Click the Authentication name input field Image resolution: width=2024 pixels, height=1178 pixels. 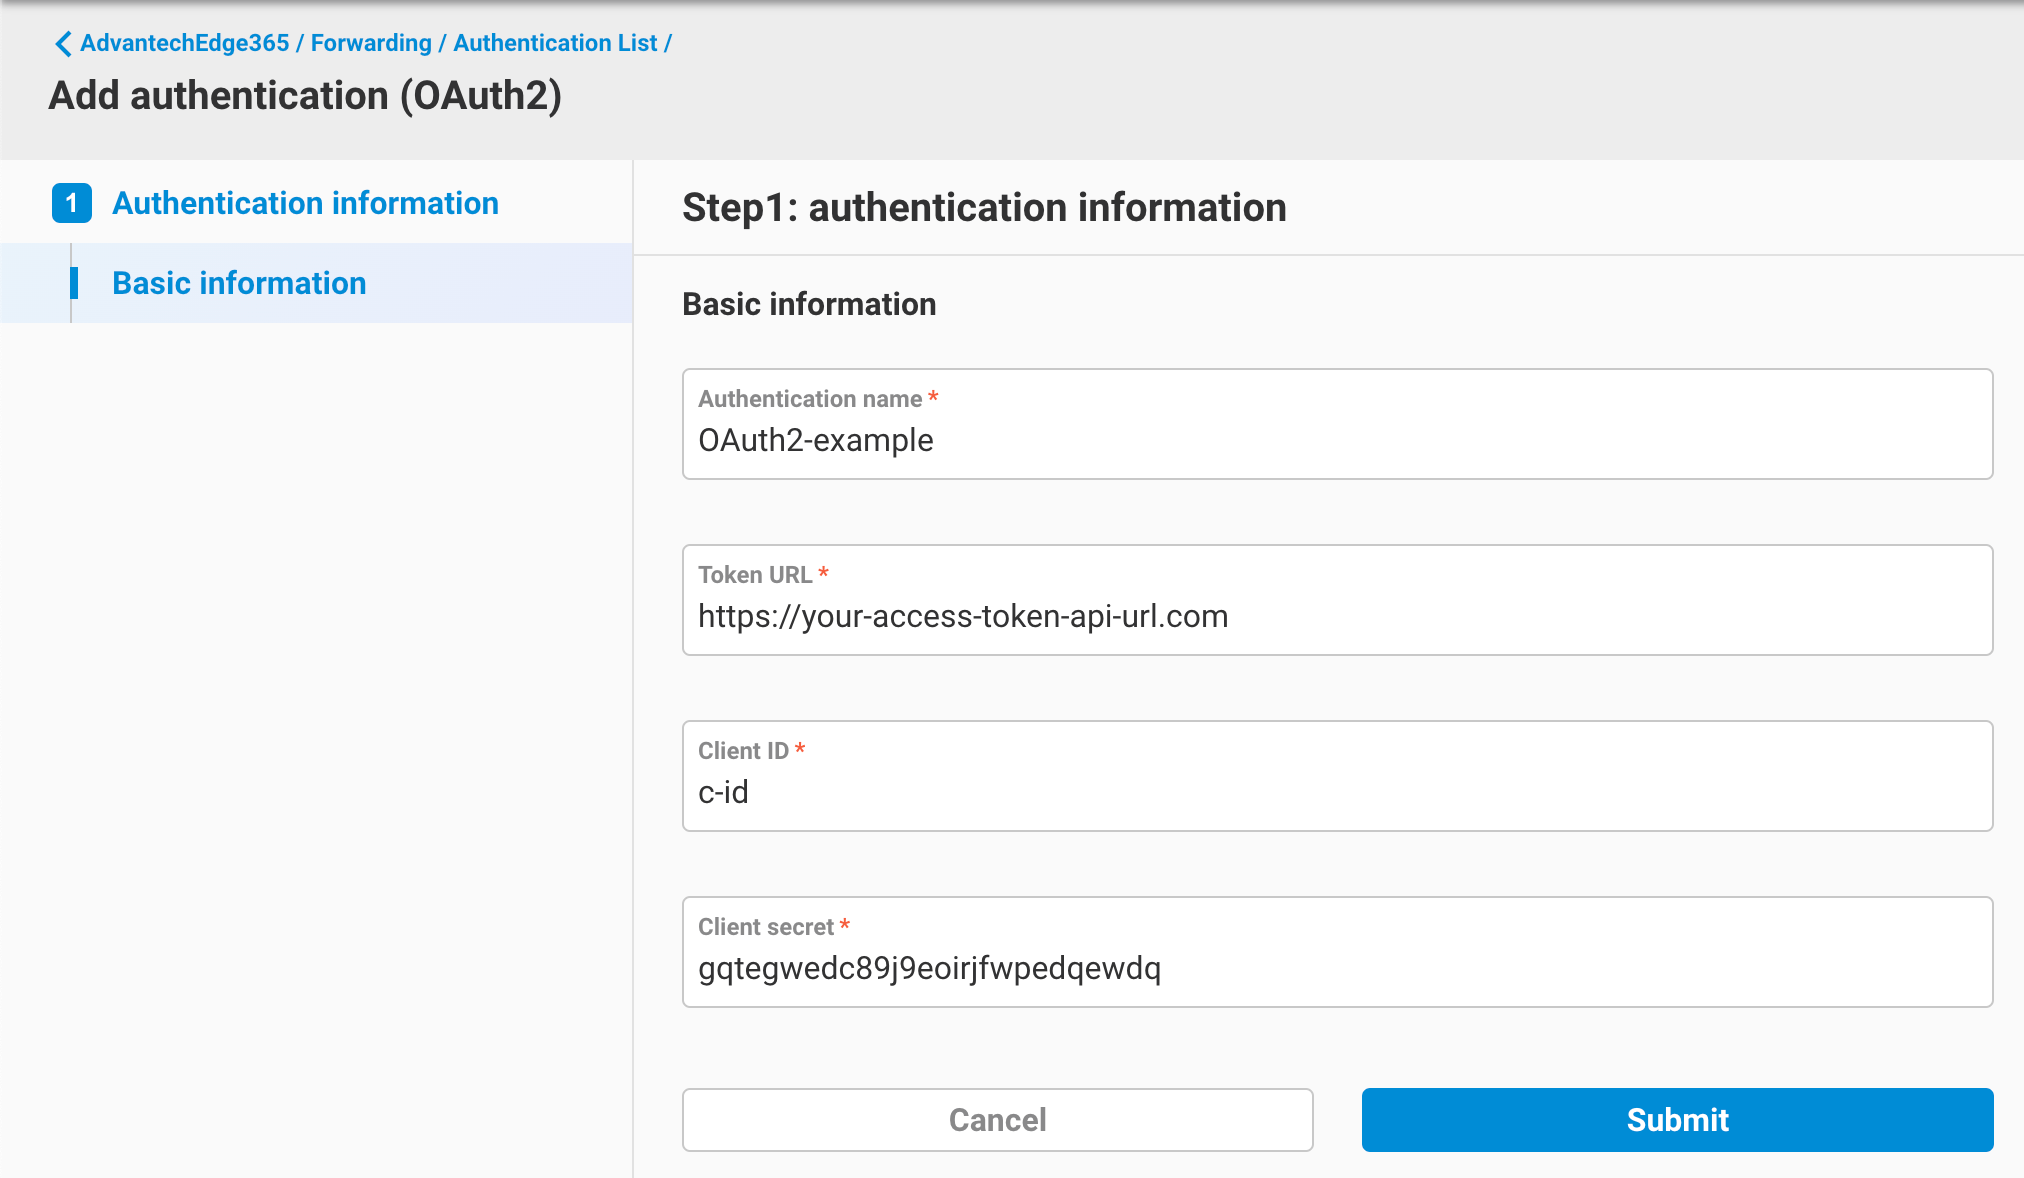(1337, 440)
